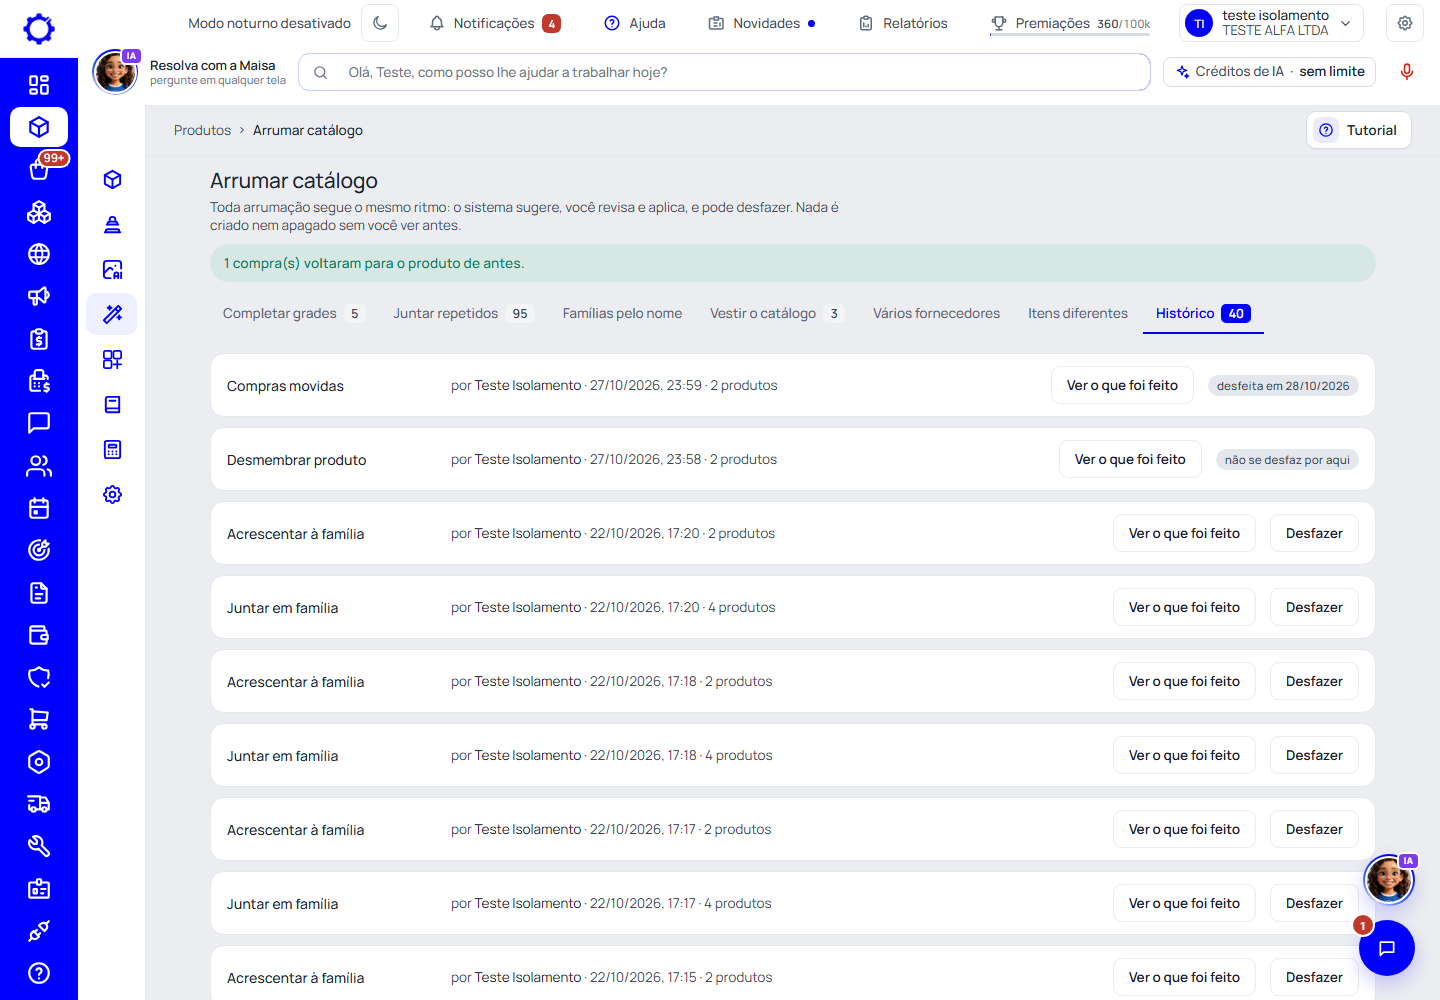This screenshot has width=1440, height=1000.
Task: Undo the 17:20 Juntar em família entry
Action: point(1314,607)
